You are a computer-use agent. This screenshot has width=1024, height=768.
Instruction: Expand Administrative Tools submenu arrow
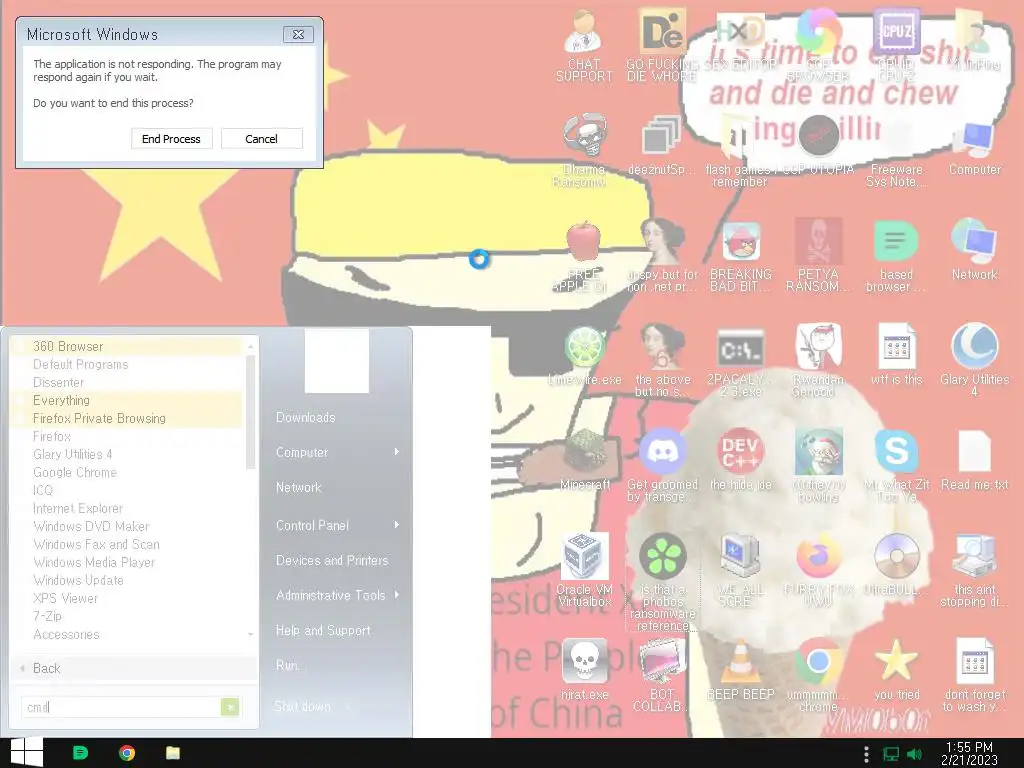tap(396, 595)
